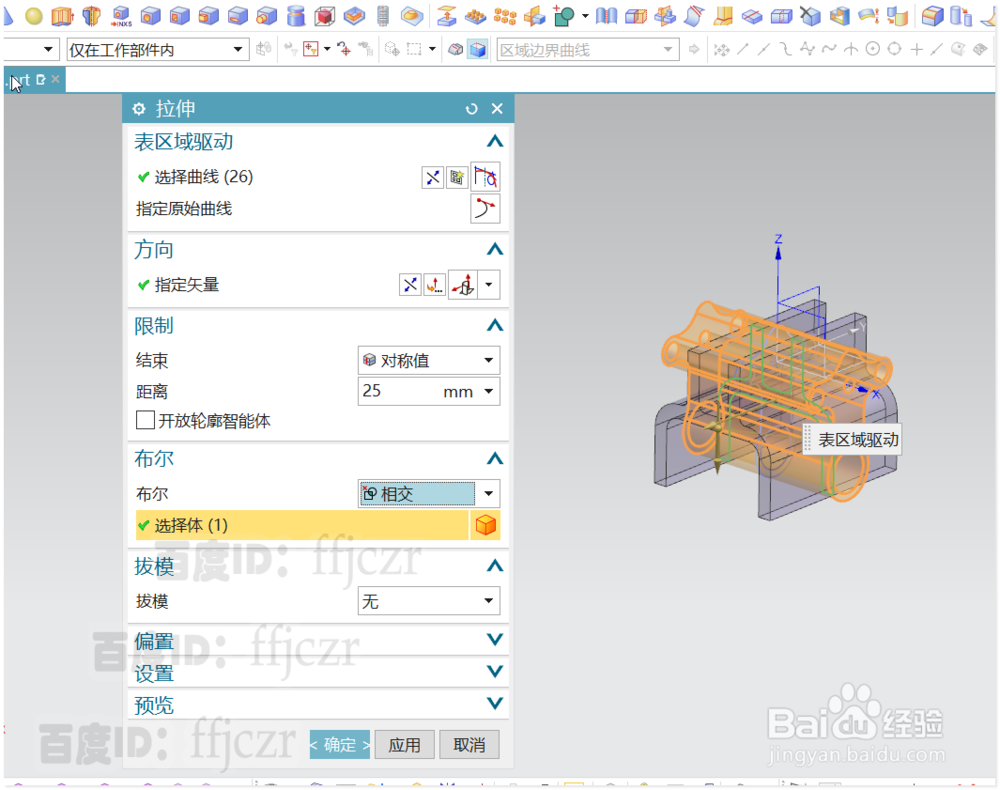This screenshot has width=1000, height=790.
Task: Open the vector type dropdown arrow
Action: click(x=489, y=284)
